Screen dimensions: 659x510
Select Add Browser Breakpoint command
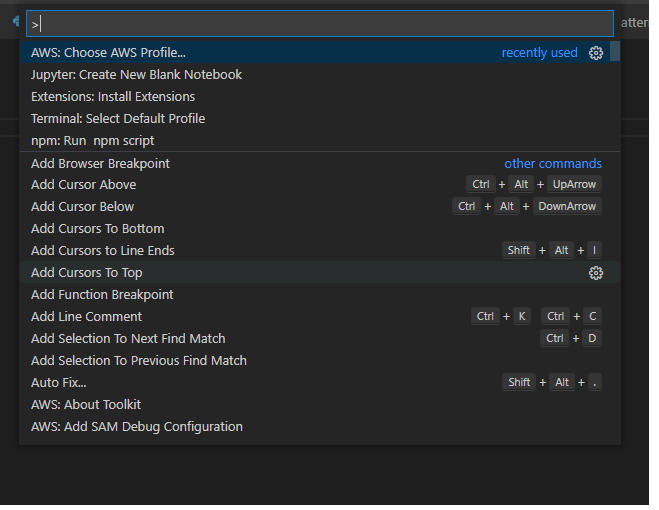tap(100, 163)
